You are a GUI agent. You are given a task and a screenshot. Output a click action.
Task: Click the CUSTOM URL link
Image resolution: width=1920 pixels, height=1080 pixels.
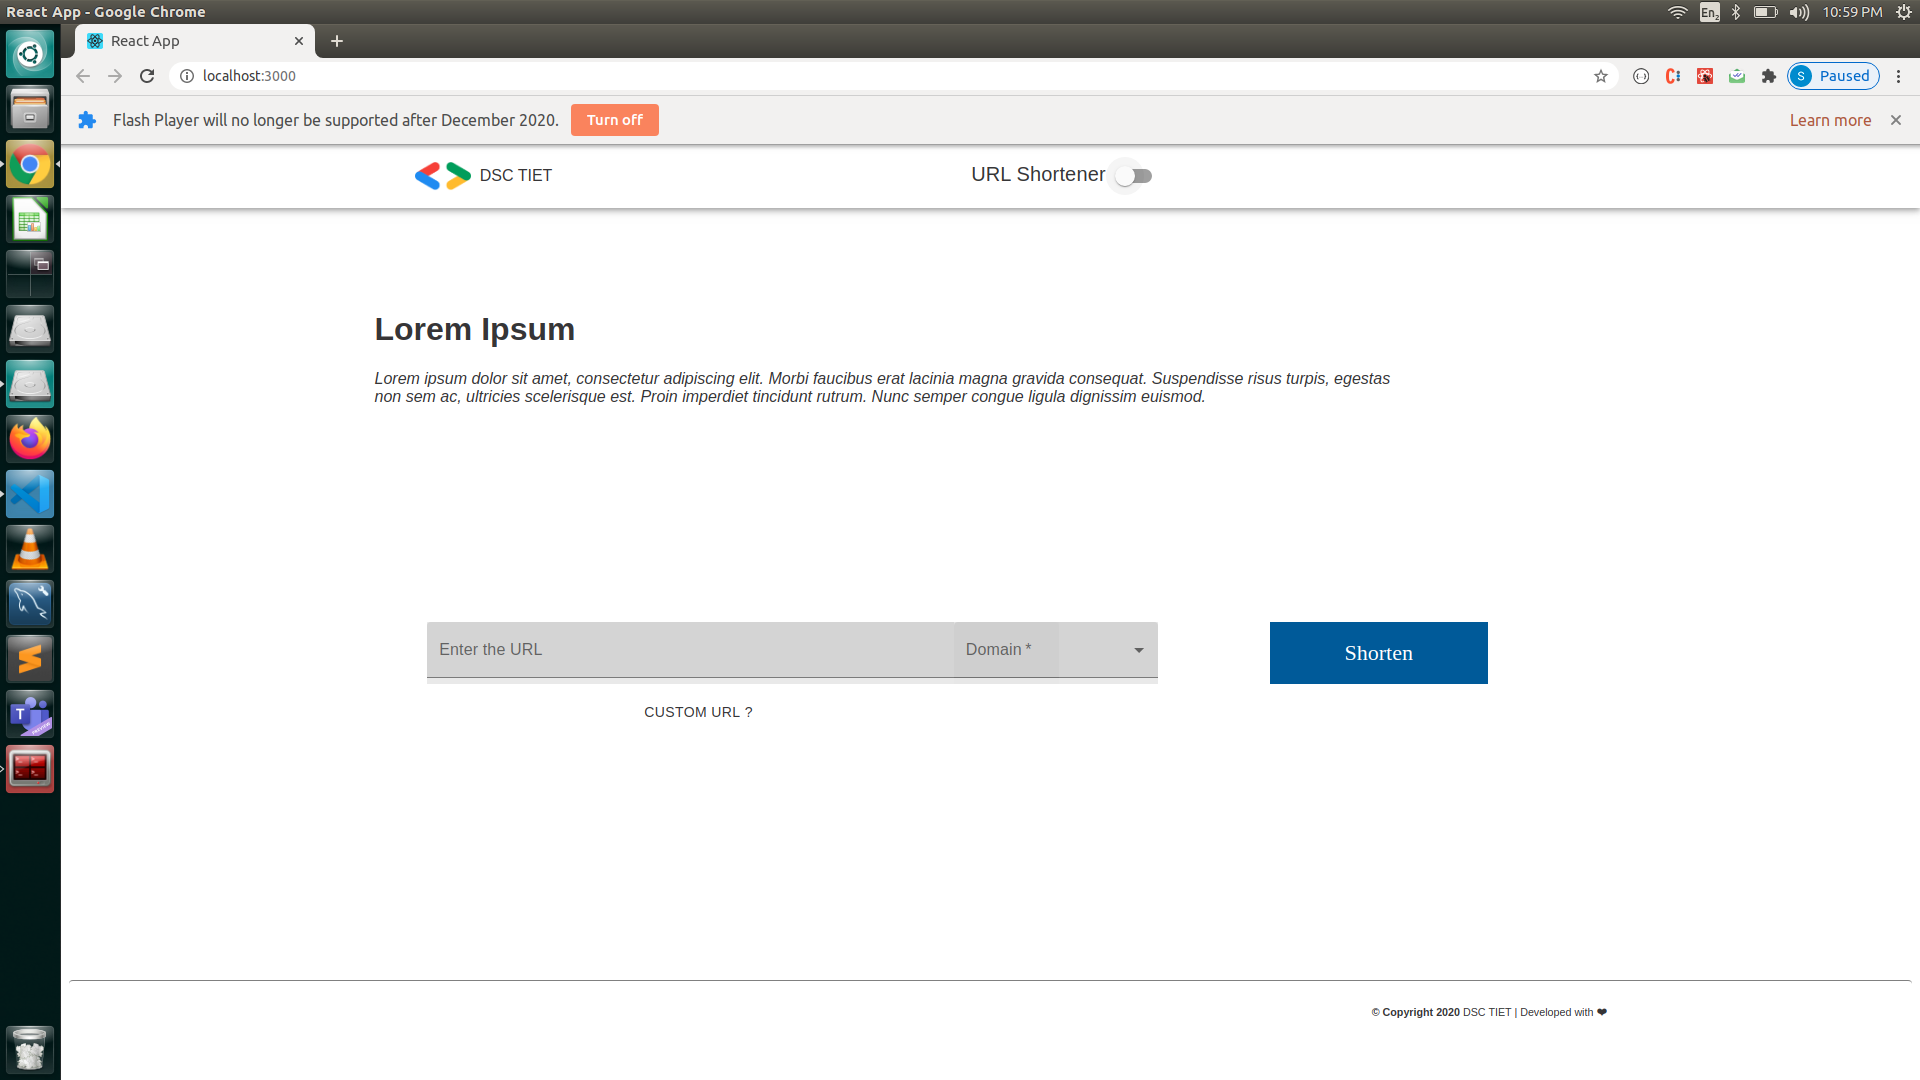coord(698,712)
